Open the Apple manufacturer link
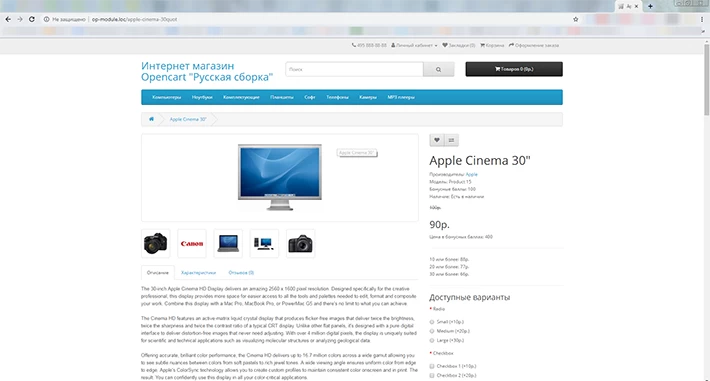 [471, 174]
